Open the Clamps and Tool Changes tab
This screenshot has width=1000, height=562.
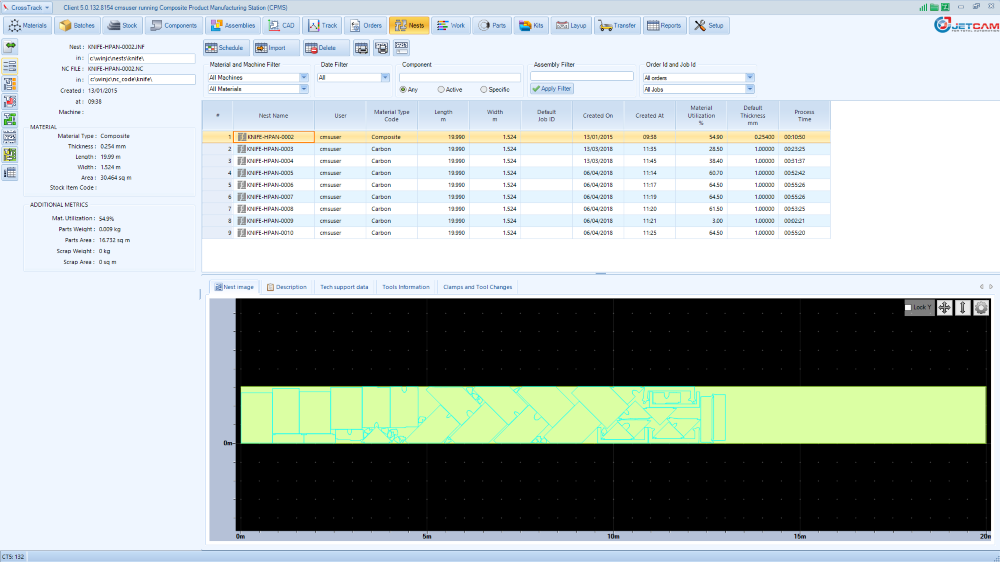coord(477,287)
